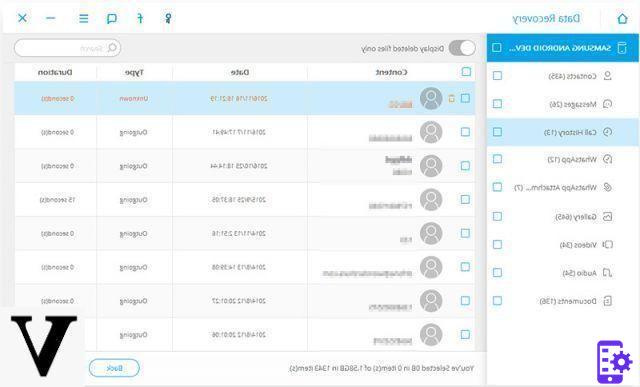Viewport: 640px width, 387px height.
Task: Check the Contacts (435) checkbox
Action: coord(497,76)
